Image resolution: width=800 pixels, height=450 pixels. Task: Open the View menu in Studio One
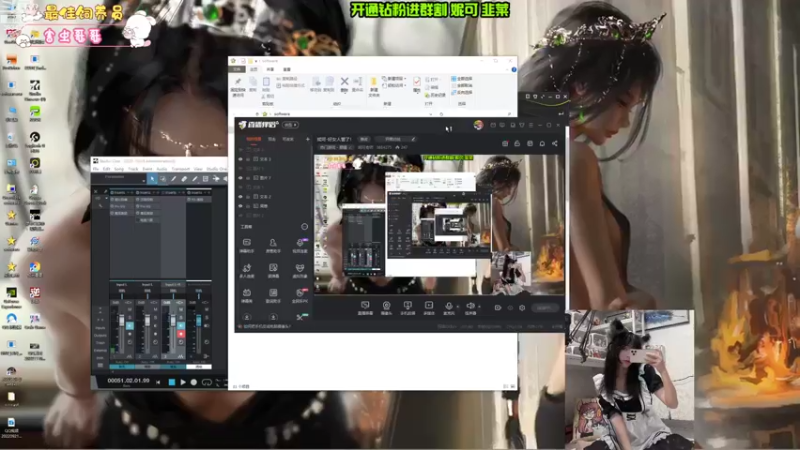[198, 169]
